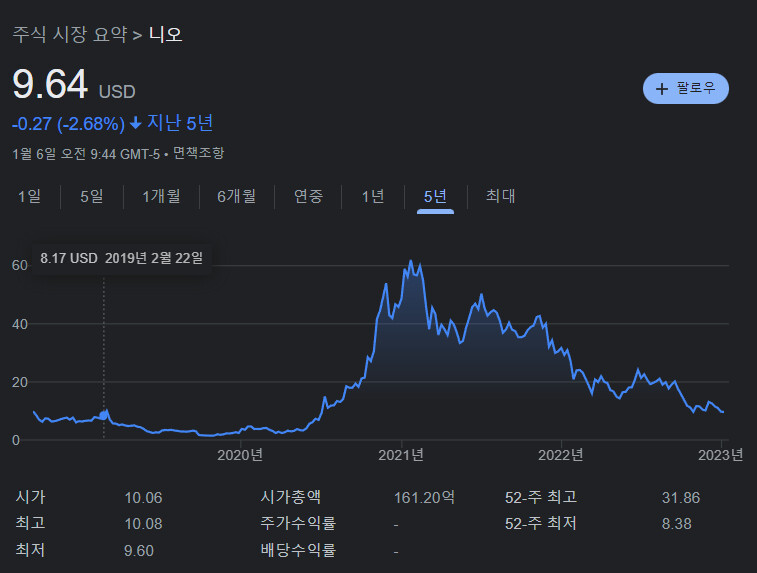Click the 최고 value 10.08
The height and width of the screenshot is (573, 757).
tap(143, 524)
